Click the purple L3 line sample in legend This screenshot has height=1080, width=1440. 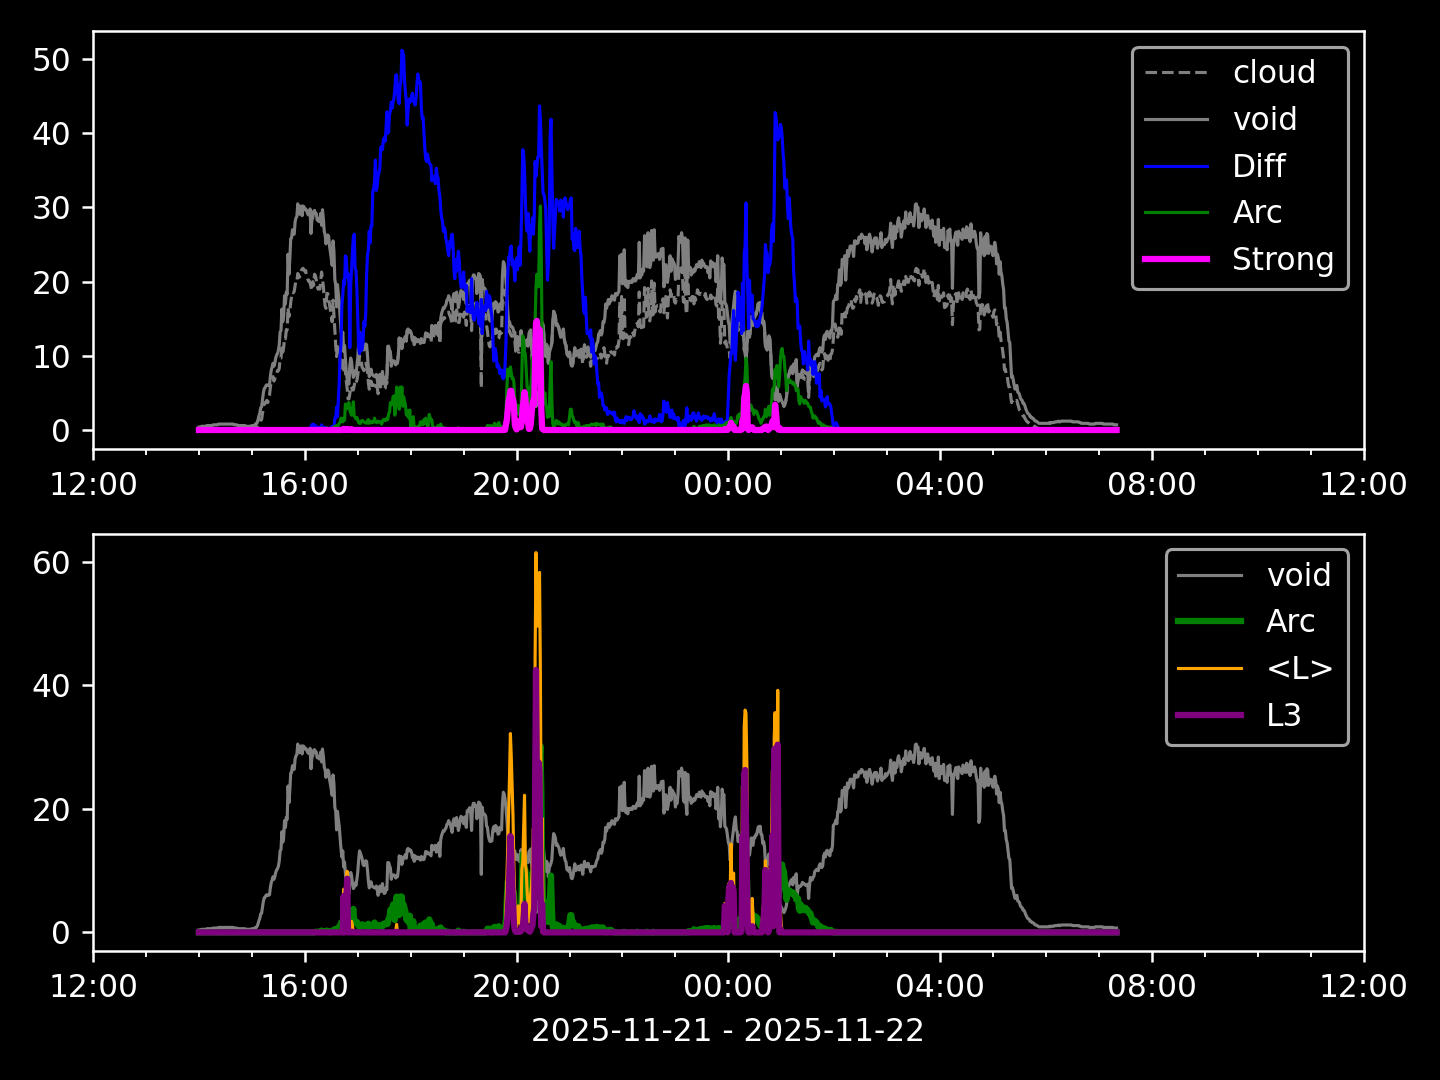click(1210, 715)
